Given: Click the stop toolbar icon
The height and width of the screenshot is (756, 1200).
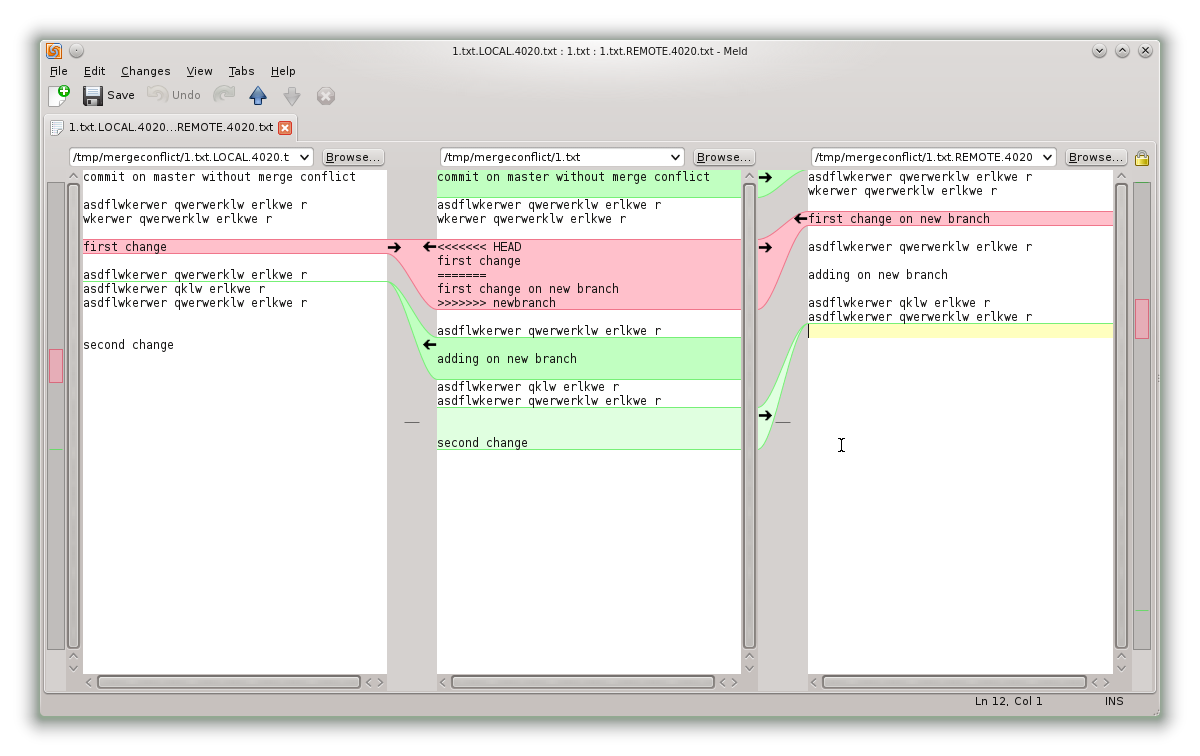Looking at the screenshot, I should 325,95.
